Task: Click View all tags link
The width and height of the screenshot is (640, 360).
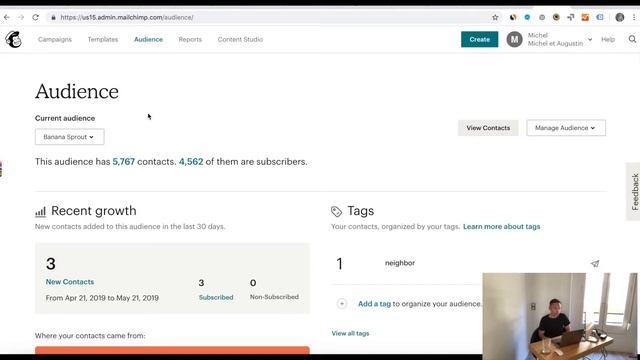Action: (350, 333)
